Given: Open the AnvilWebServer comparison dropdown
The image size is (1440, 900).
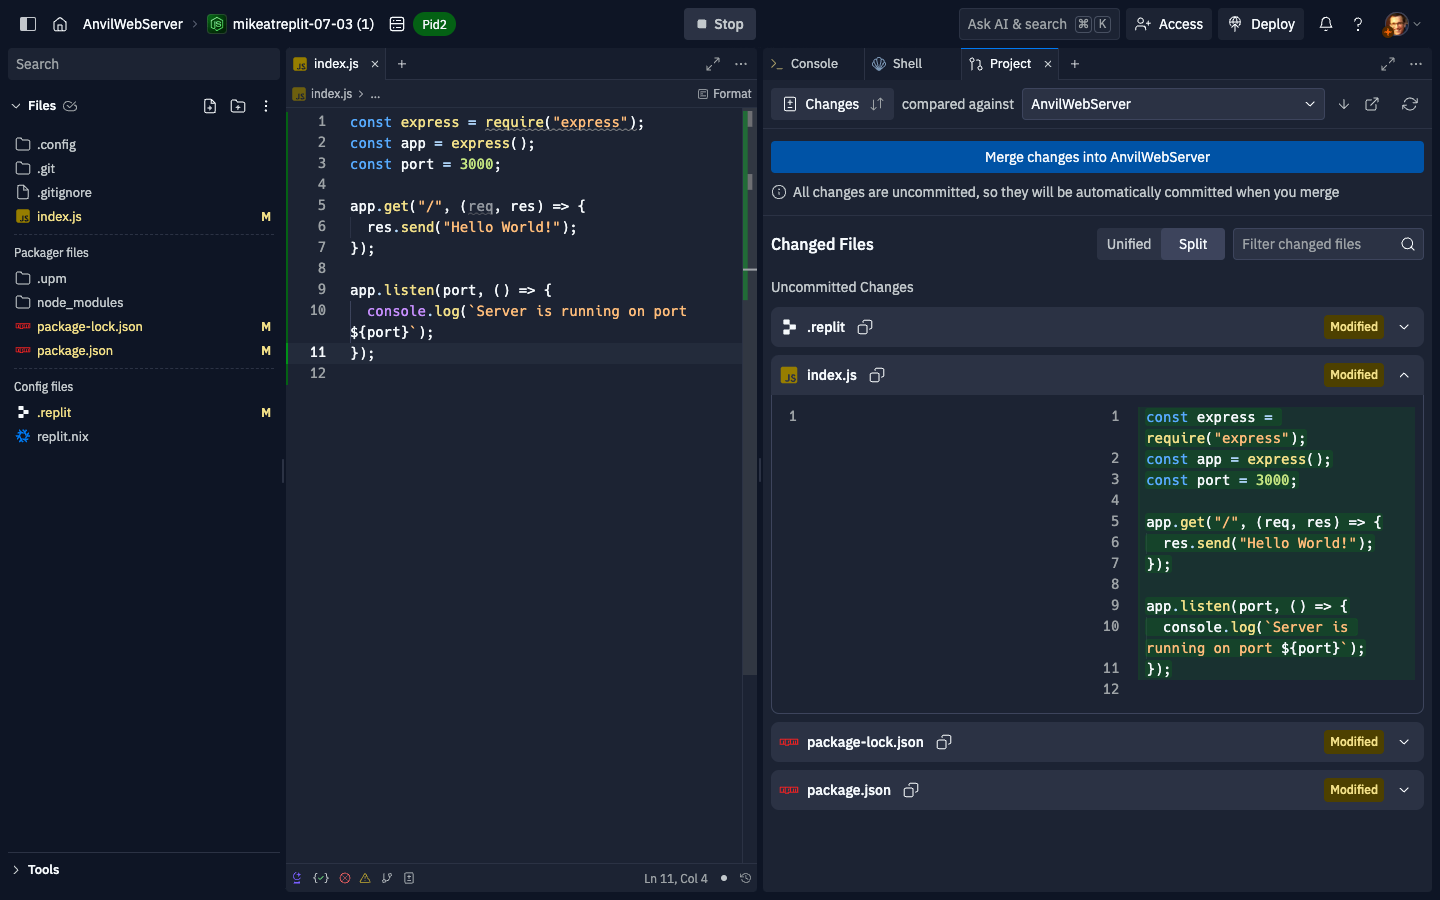Looking at the screenshot, I should 1172,104.
